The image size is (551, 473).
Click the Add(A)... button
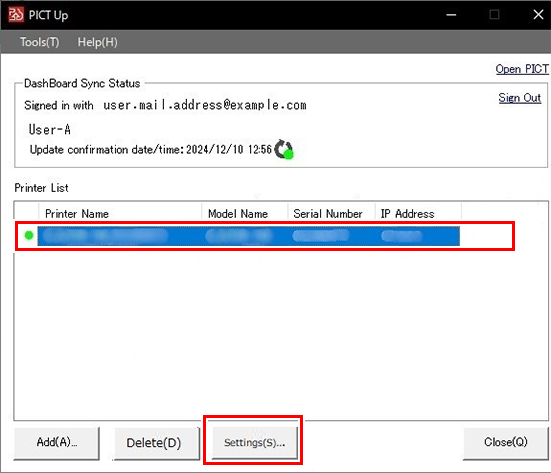pyautogui.click(x=57, y=442)
